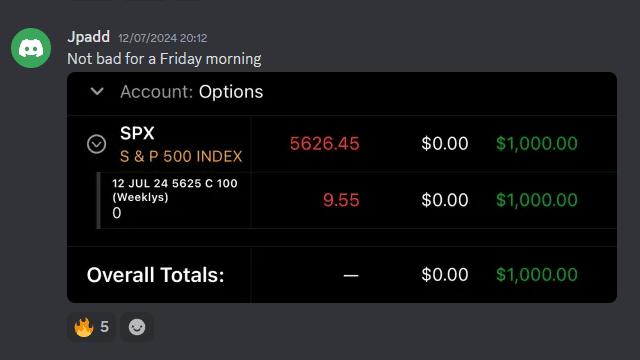Viewport: 640px width, 360px height.
Task: Select the 12 JUL 24 5625 C option row
Action: (x=358, y=200)
